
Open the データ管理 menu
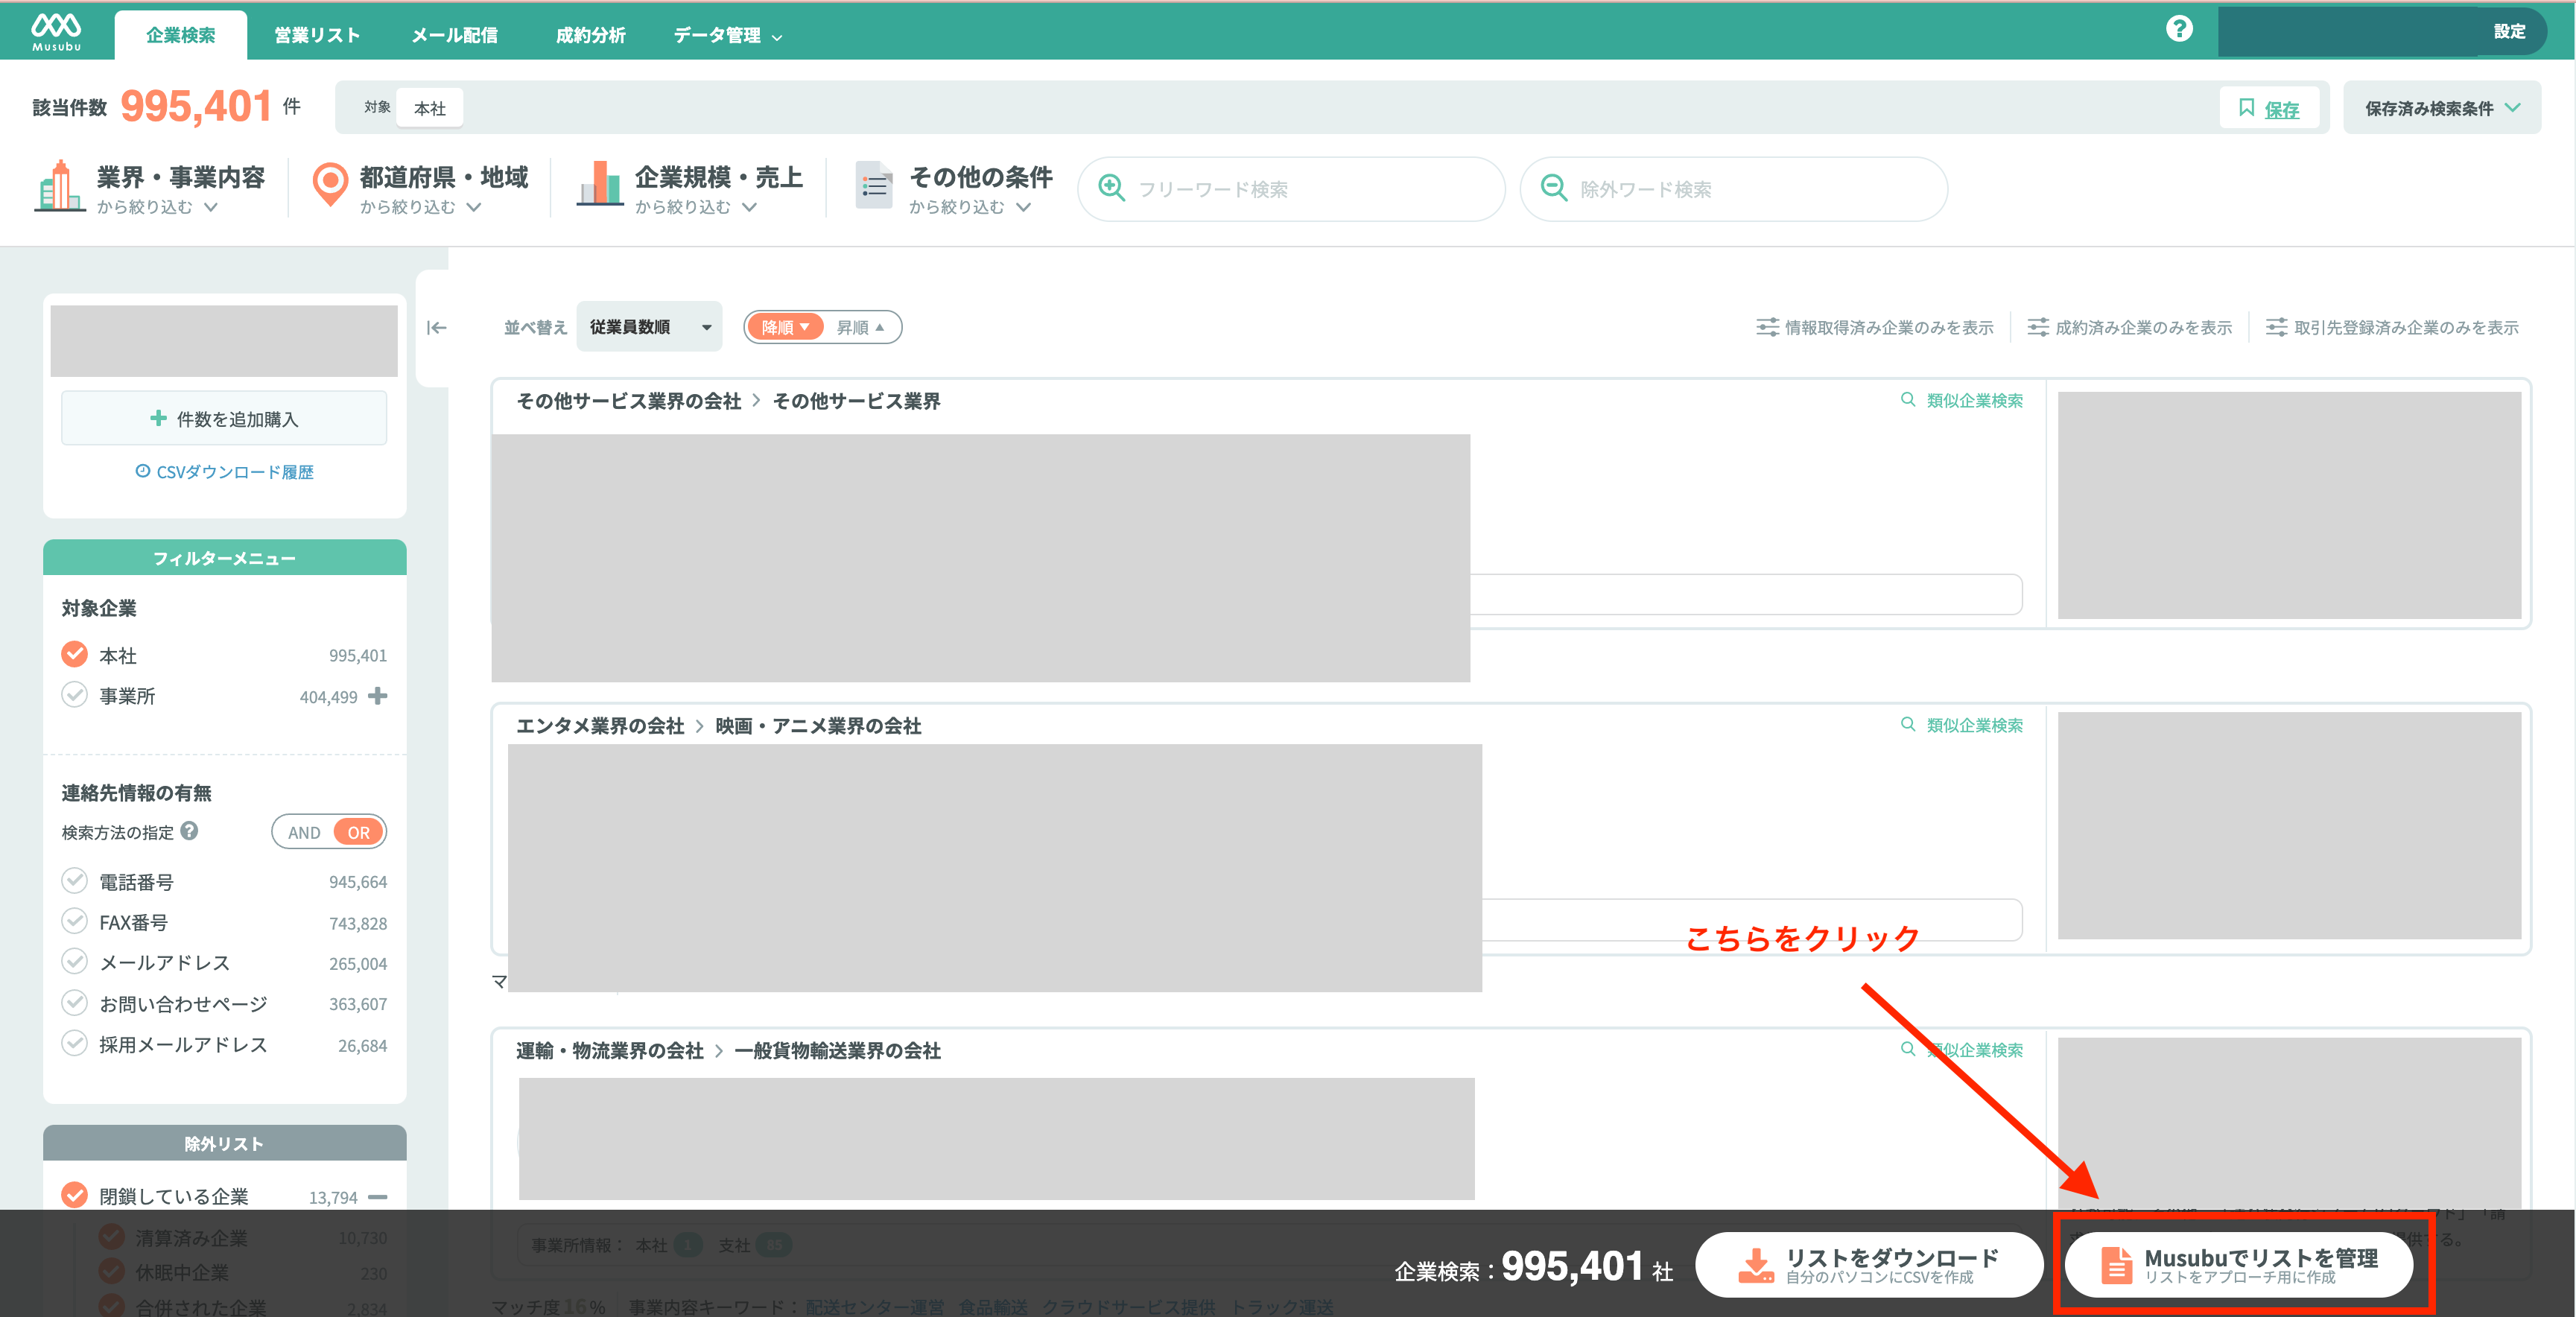pos(727,36)
